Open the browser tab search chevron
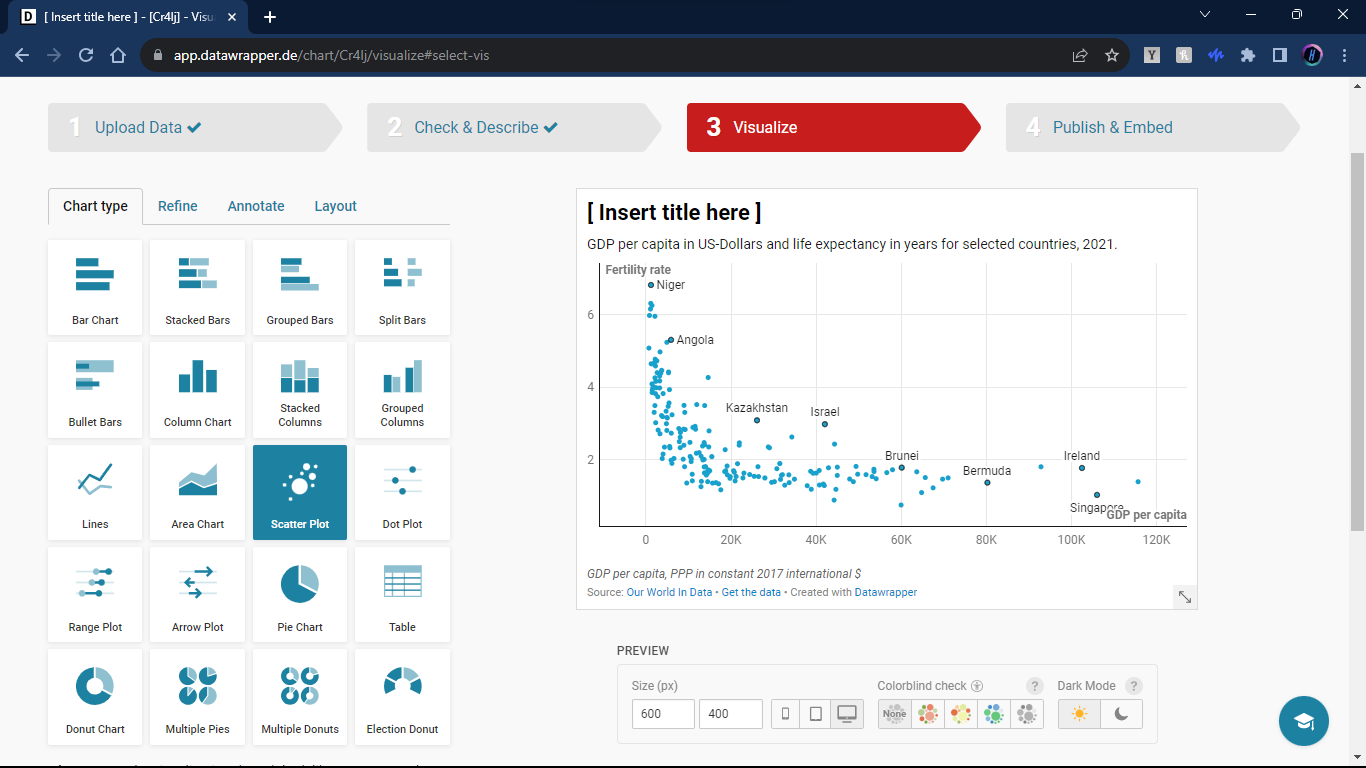1366x768 pixels. [1205, 15]
